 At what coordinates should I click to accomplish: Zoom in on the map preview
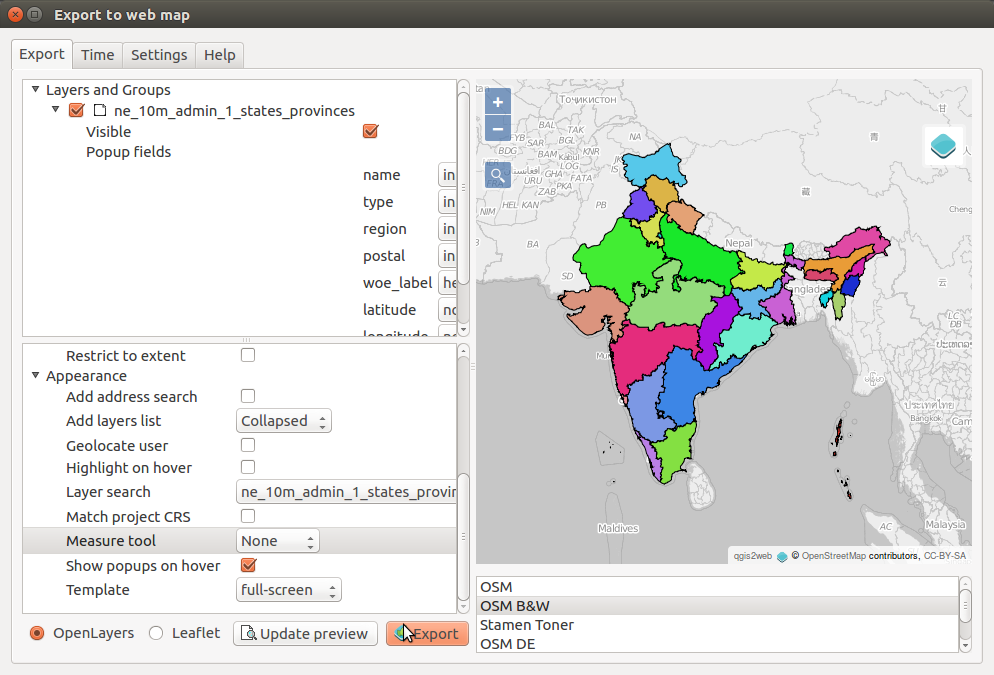(497, 101)
